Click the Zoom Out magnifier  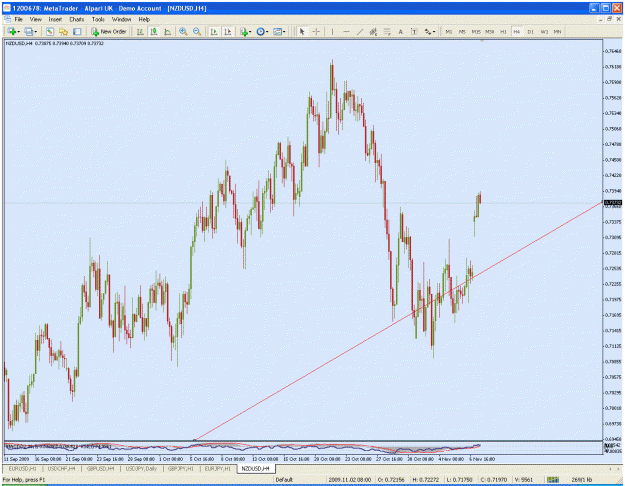coord(197,31)
